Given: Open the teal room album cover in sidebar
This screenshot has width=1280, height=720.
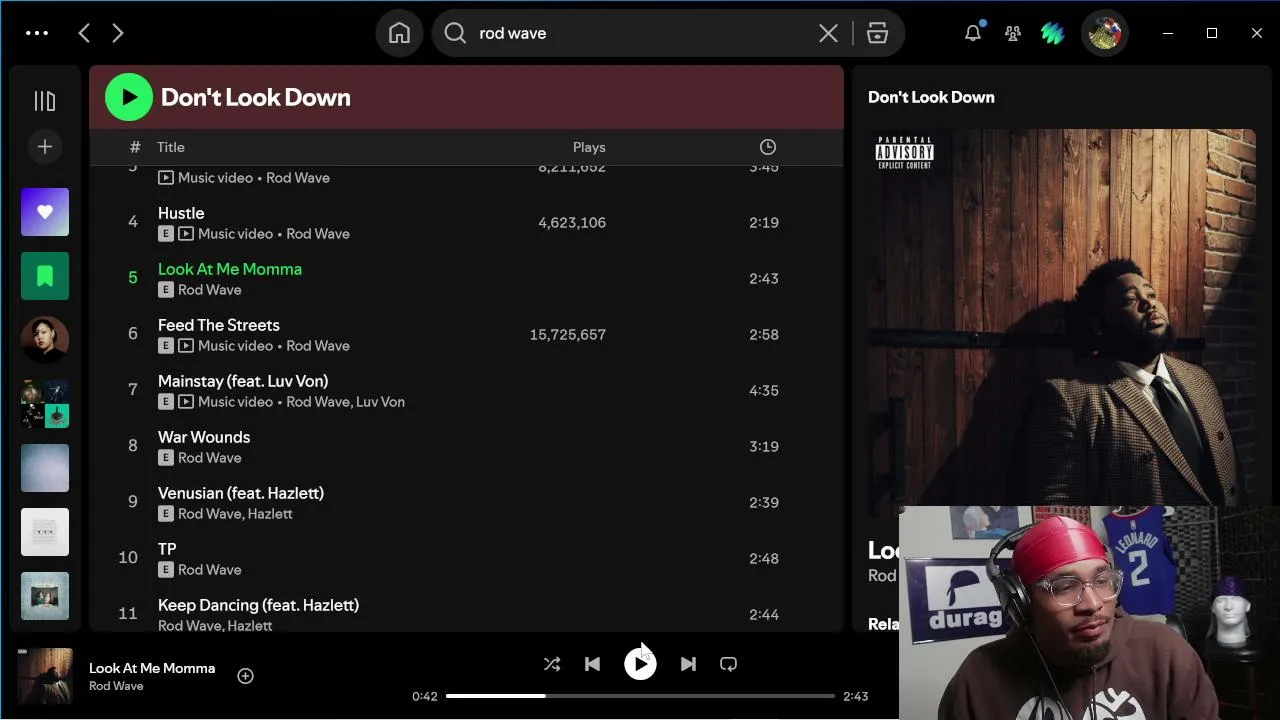Looking at the screenshot, I should 45,596.
